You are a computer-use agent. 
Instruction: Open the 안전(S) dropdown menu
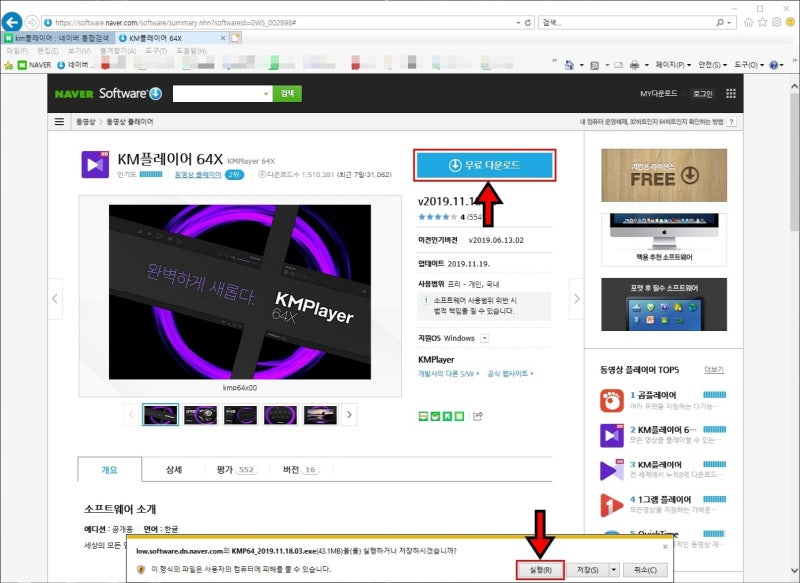coord(712,65)
